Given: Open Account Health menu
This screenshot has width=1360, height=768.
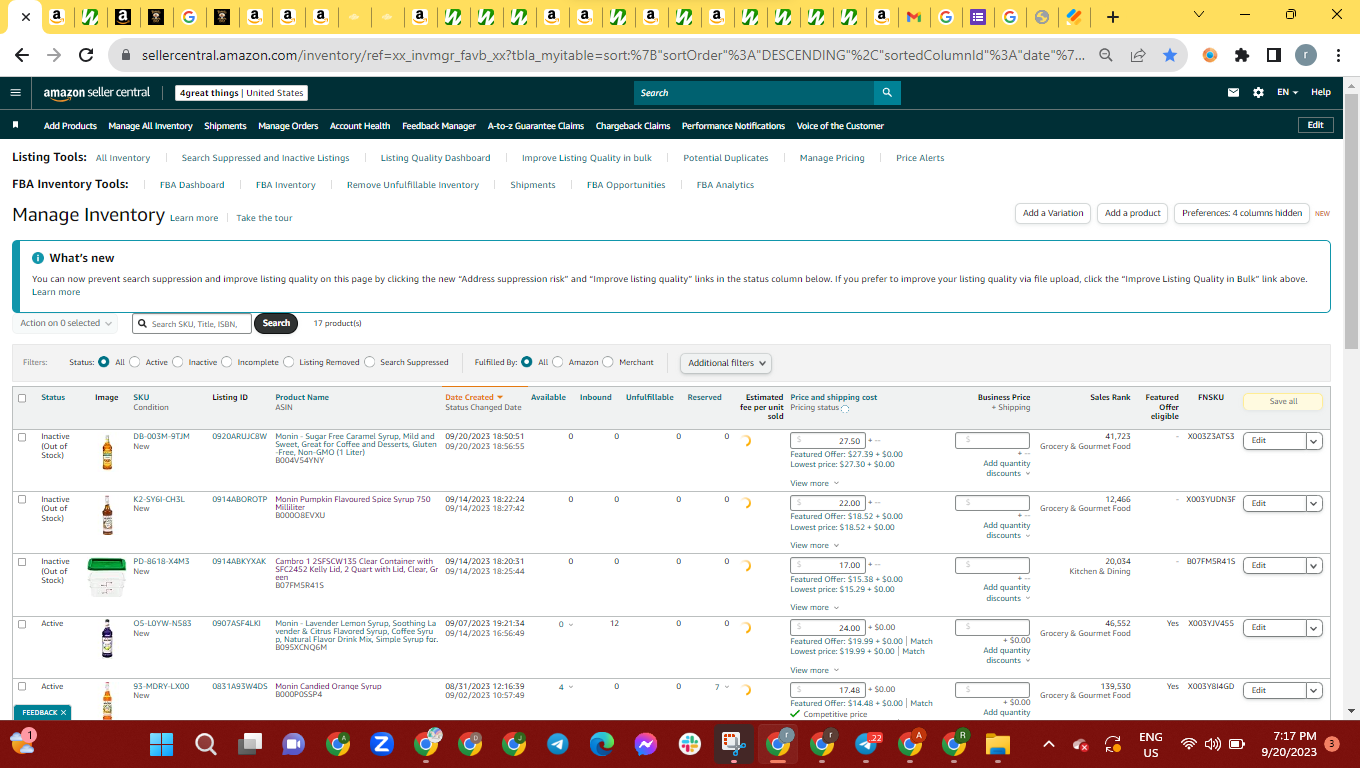Looking at the screenshot, I should click(x=360, y=126).
